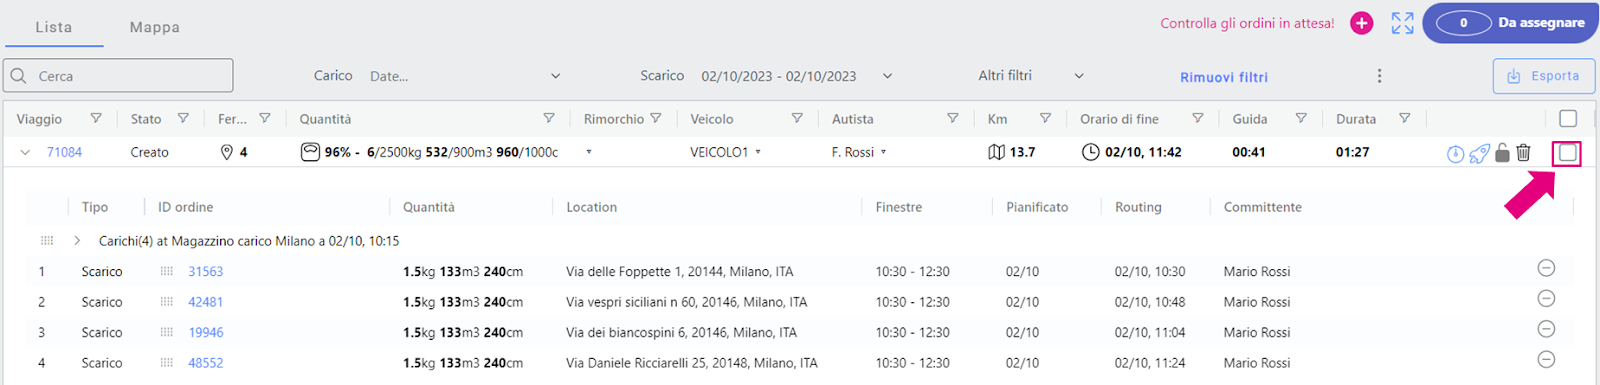Toggle the header select-all checkbox

click(x=1568, y=118)
